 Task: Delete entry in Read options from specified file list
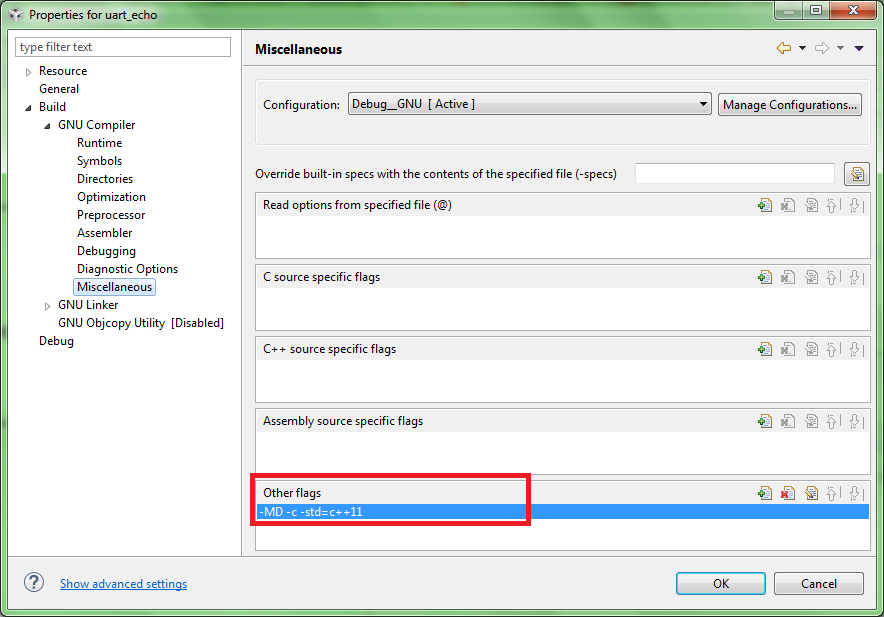788,205
